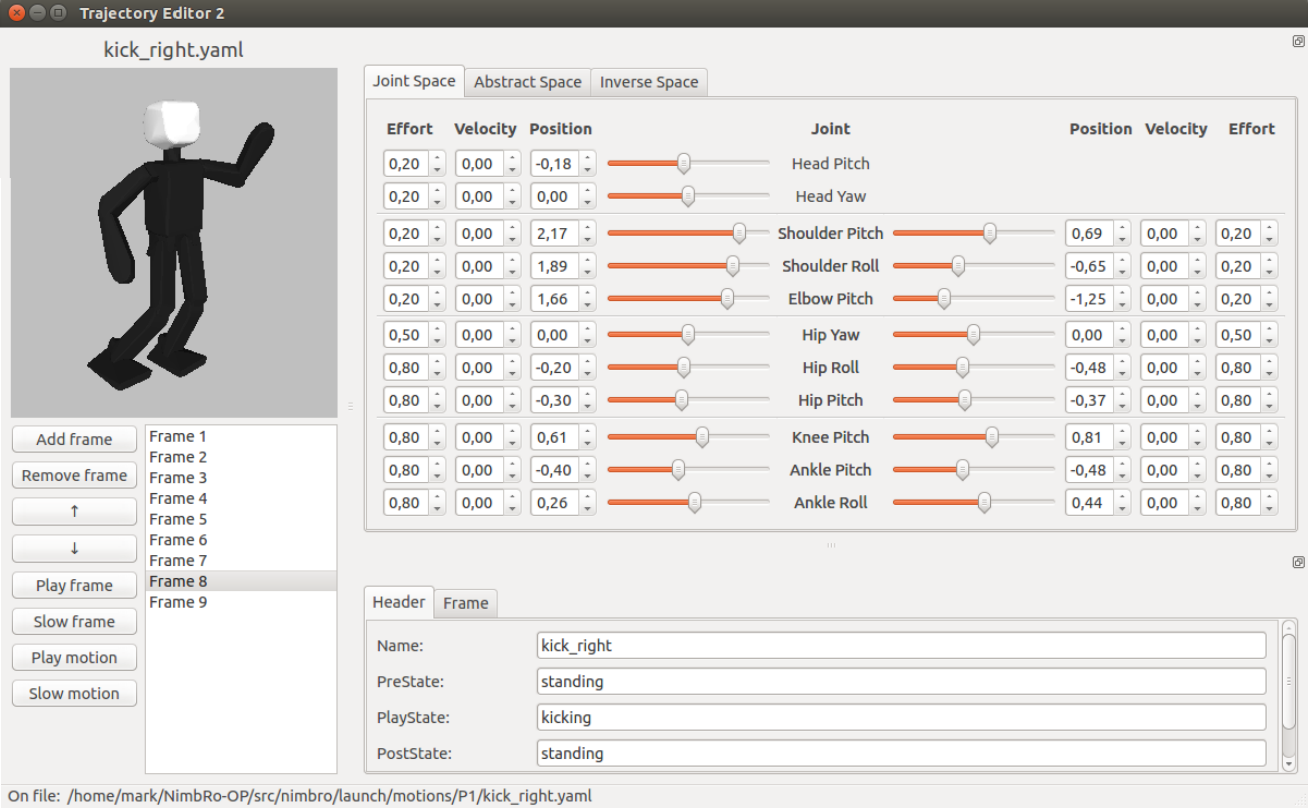This screenshot has width=1308, height=810.
Task: Click the upper panel float icon
Action: click(1298, 42)
